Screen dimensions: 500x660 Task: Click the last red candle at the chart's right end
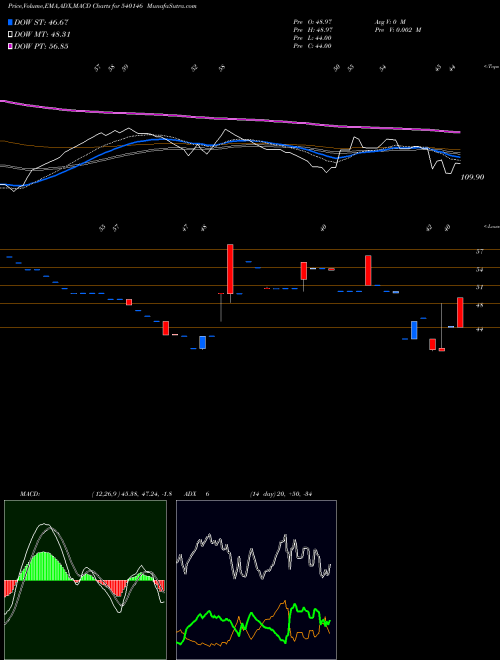point(460,312)
